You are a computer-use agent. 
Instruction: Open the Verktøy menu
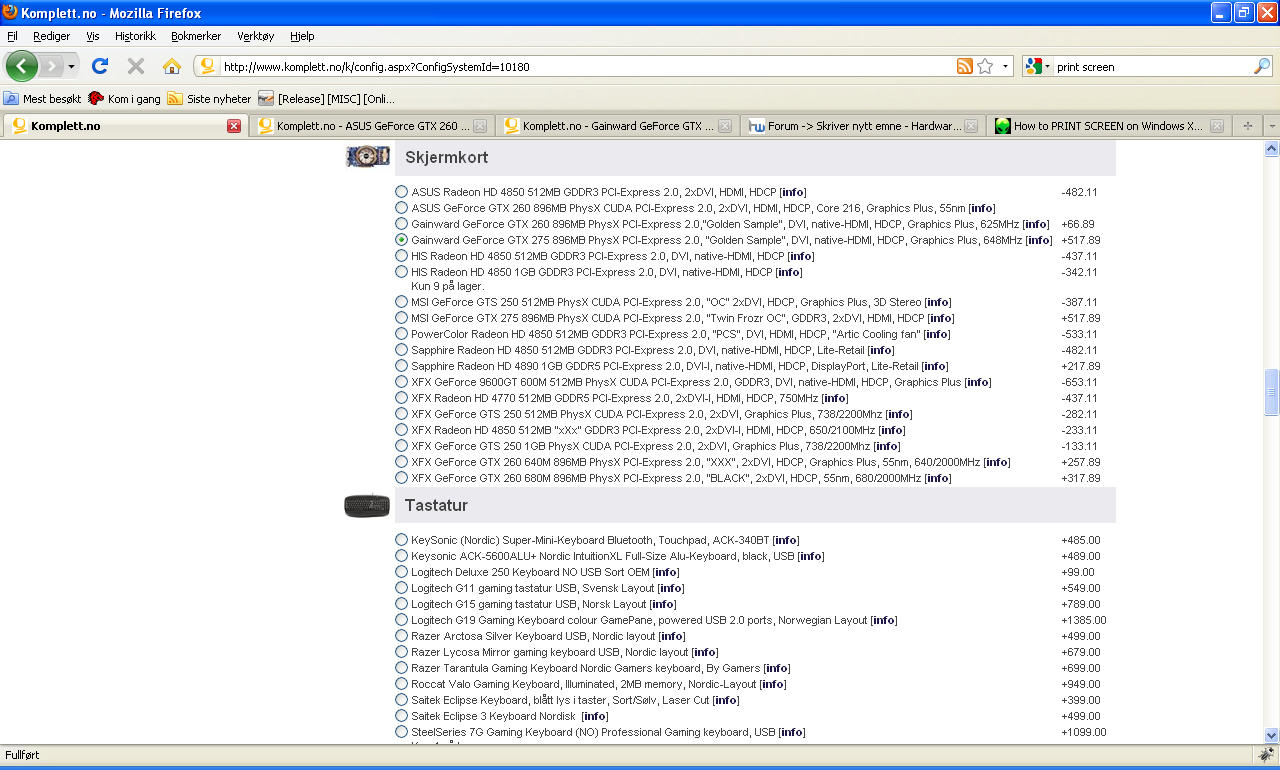256,36
